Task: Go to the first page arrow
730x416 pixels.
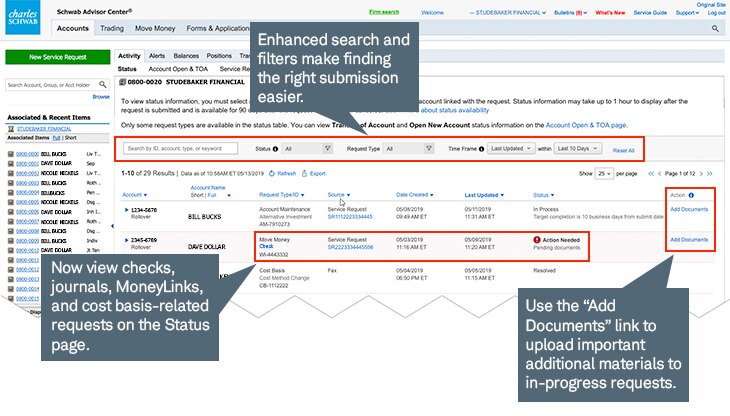Action: click(x=651, y=174)
